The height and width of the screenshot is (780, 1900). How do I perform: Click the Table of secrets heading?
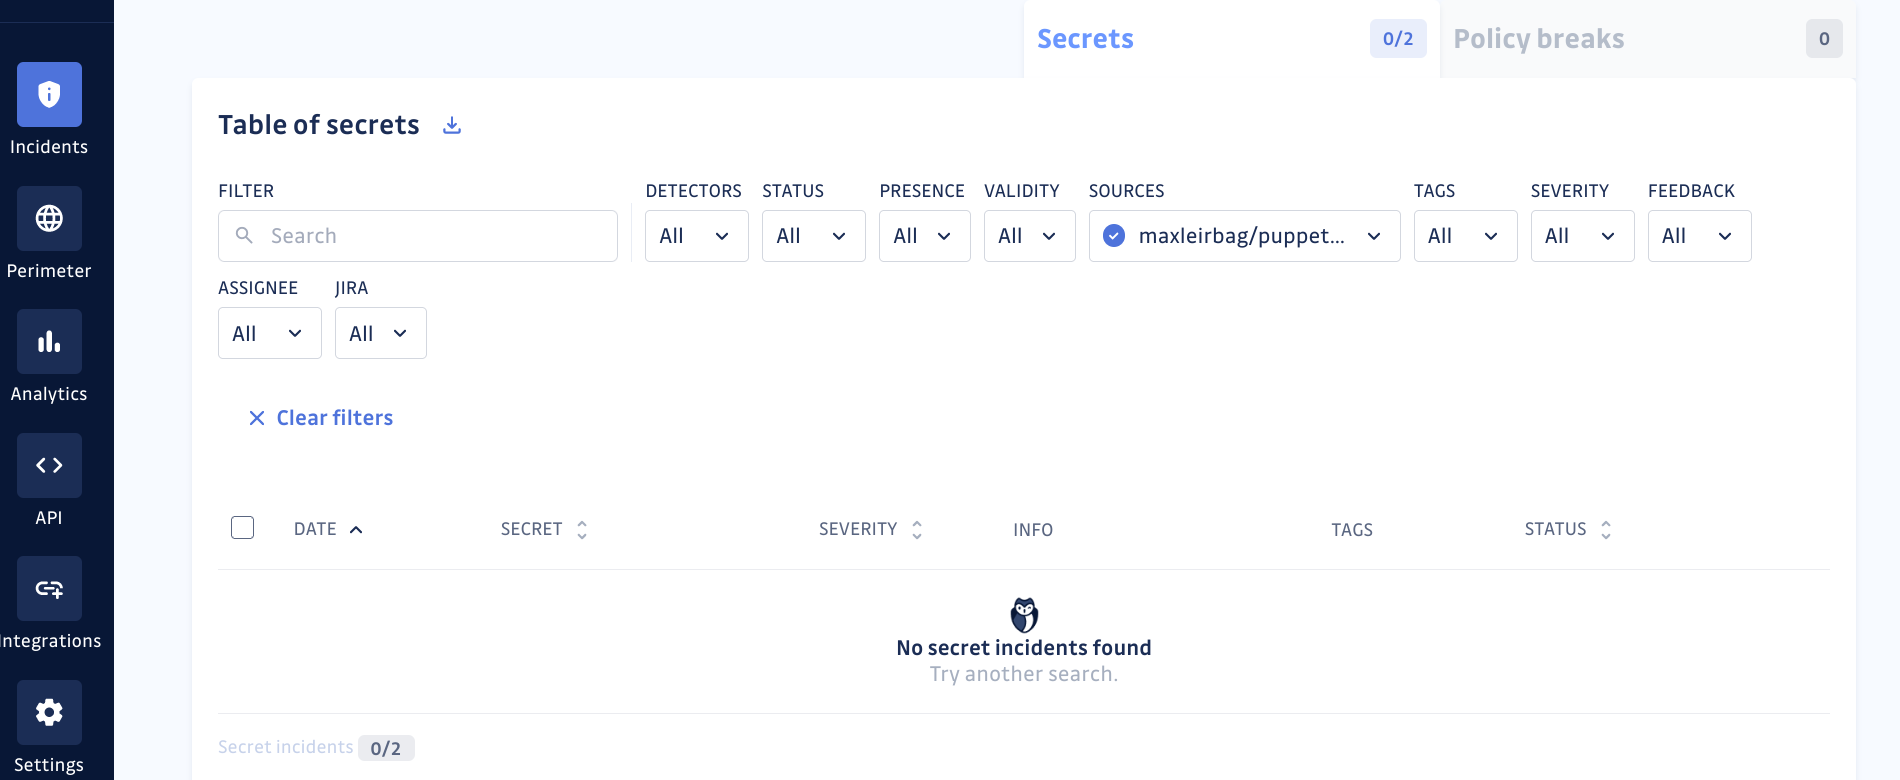click(x=319, y=125)
